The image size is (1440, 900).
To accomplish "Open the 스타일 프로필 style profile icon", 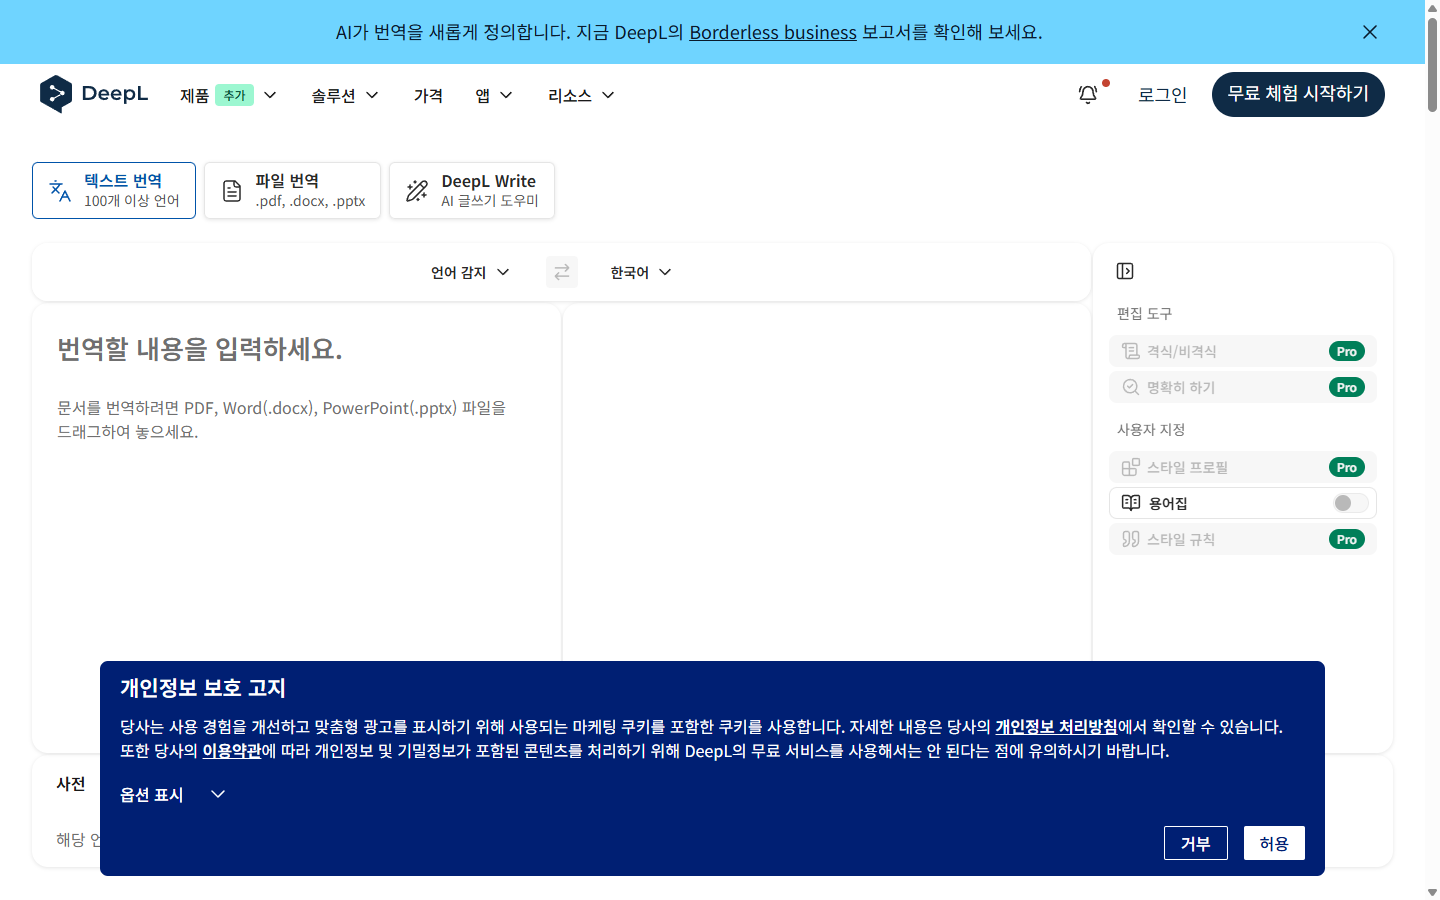I will (1130, 466).
